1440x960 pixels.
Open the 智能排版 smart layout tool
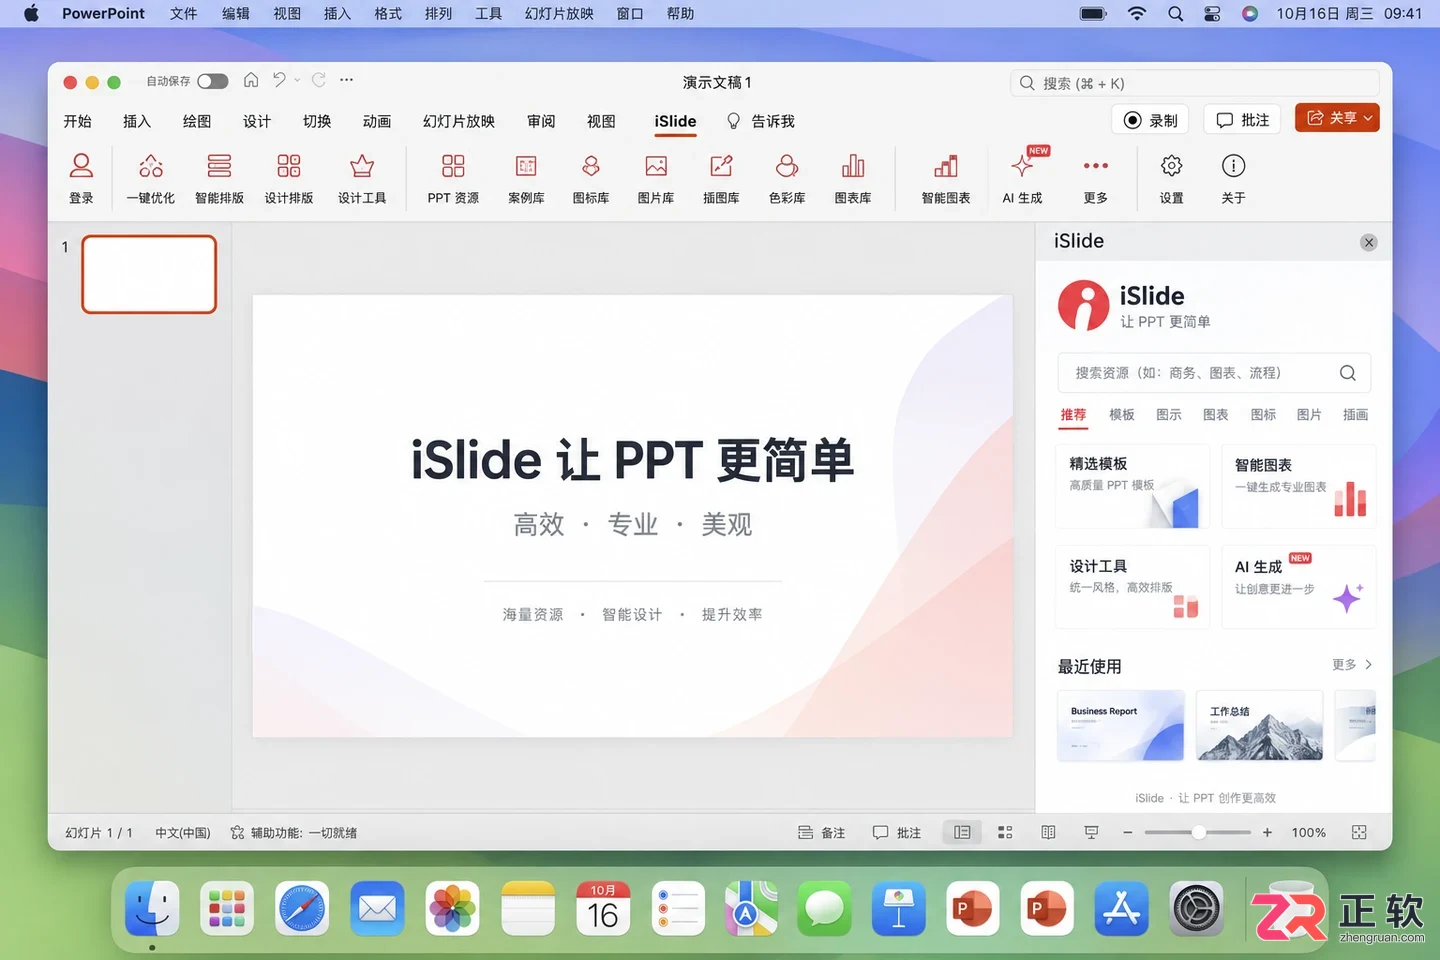point(219,177)
